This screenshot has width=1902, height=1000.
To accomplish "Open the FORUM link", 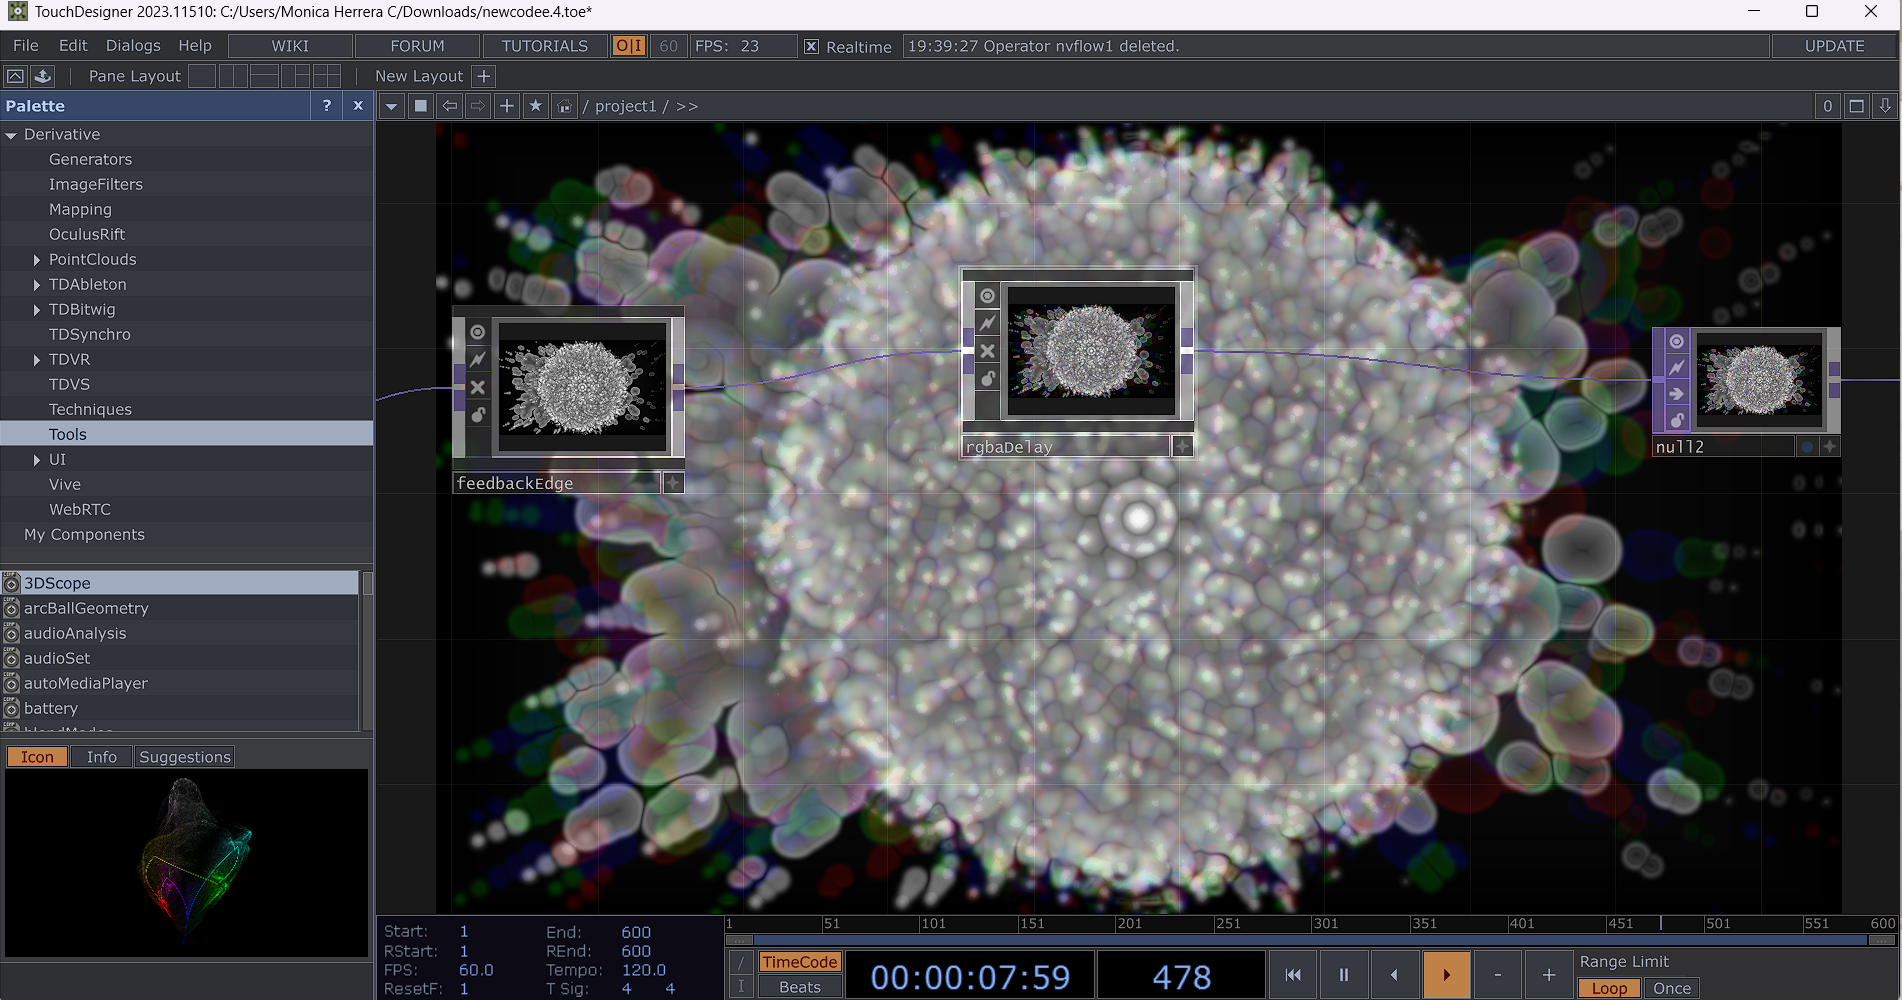I will [x=418, y=46].
